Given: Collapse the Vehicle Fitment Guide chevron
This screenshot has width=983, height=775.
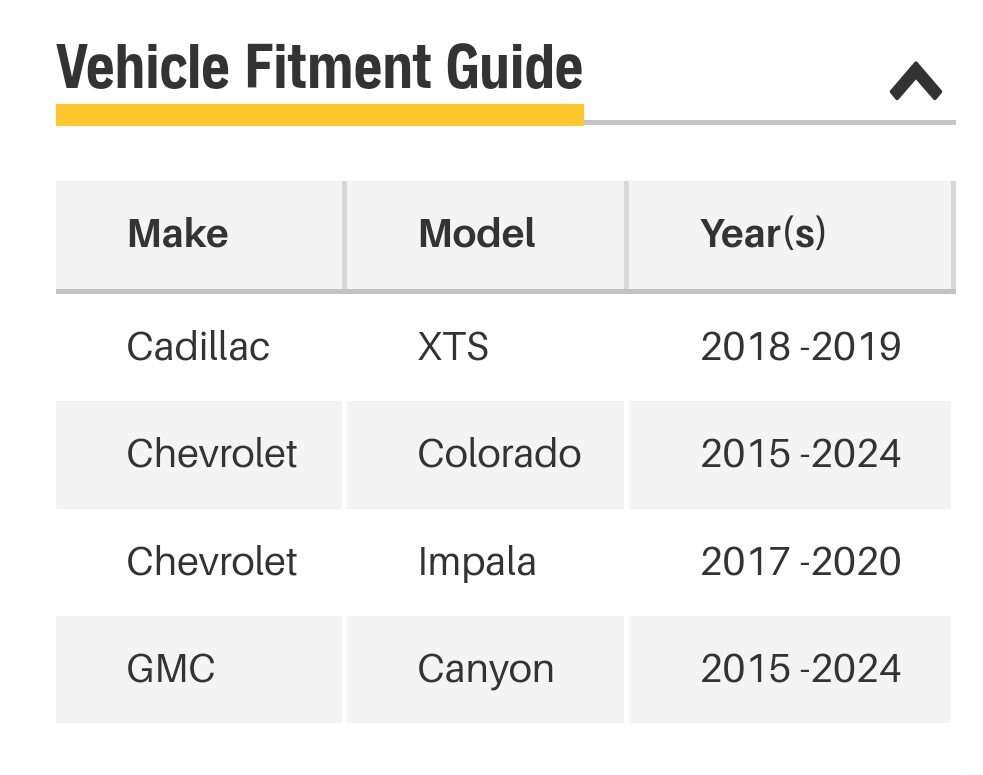Looking at the screenshot, I should click(915, 82).
